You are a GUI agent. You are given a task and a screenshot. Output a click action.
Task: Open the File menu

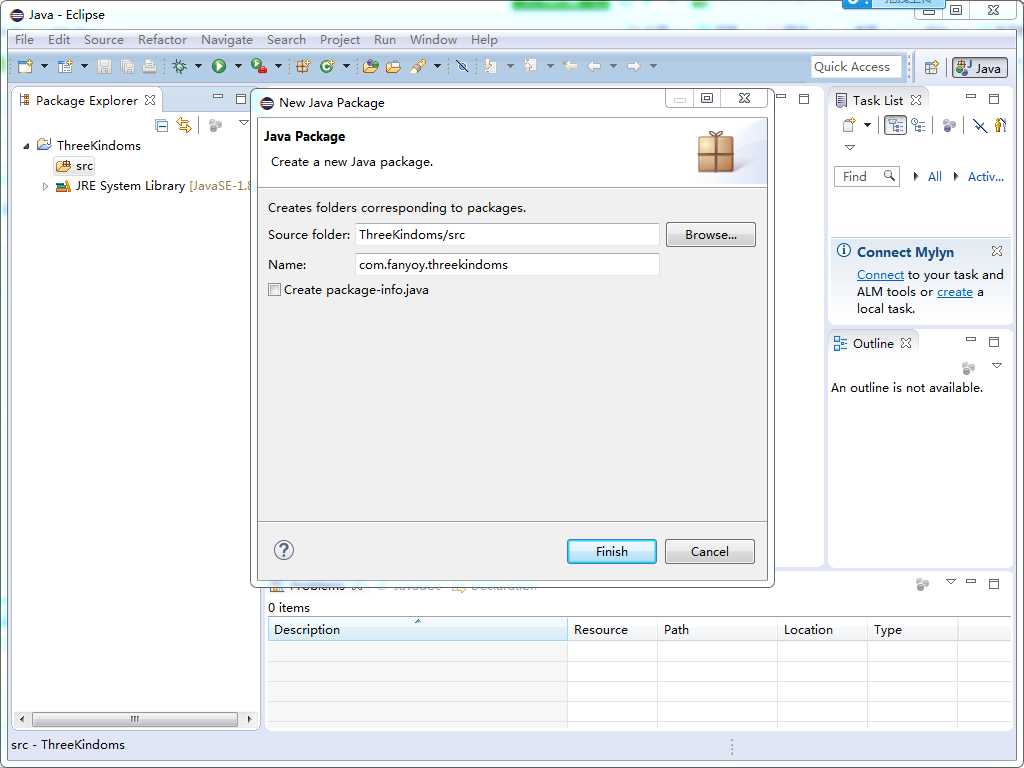tap(24, 40)
